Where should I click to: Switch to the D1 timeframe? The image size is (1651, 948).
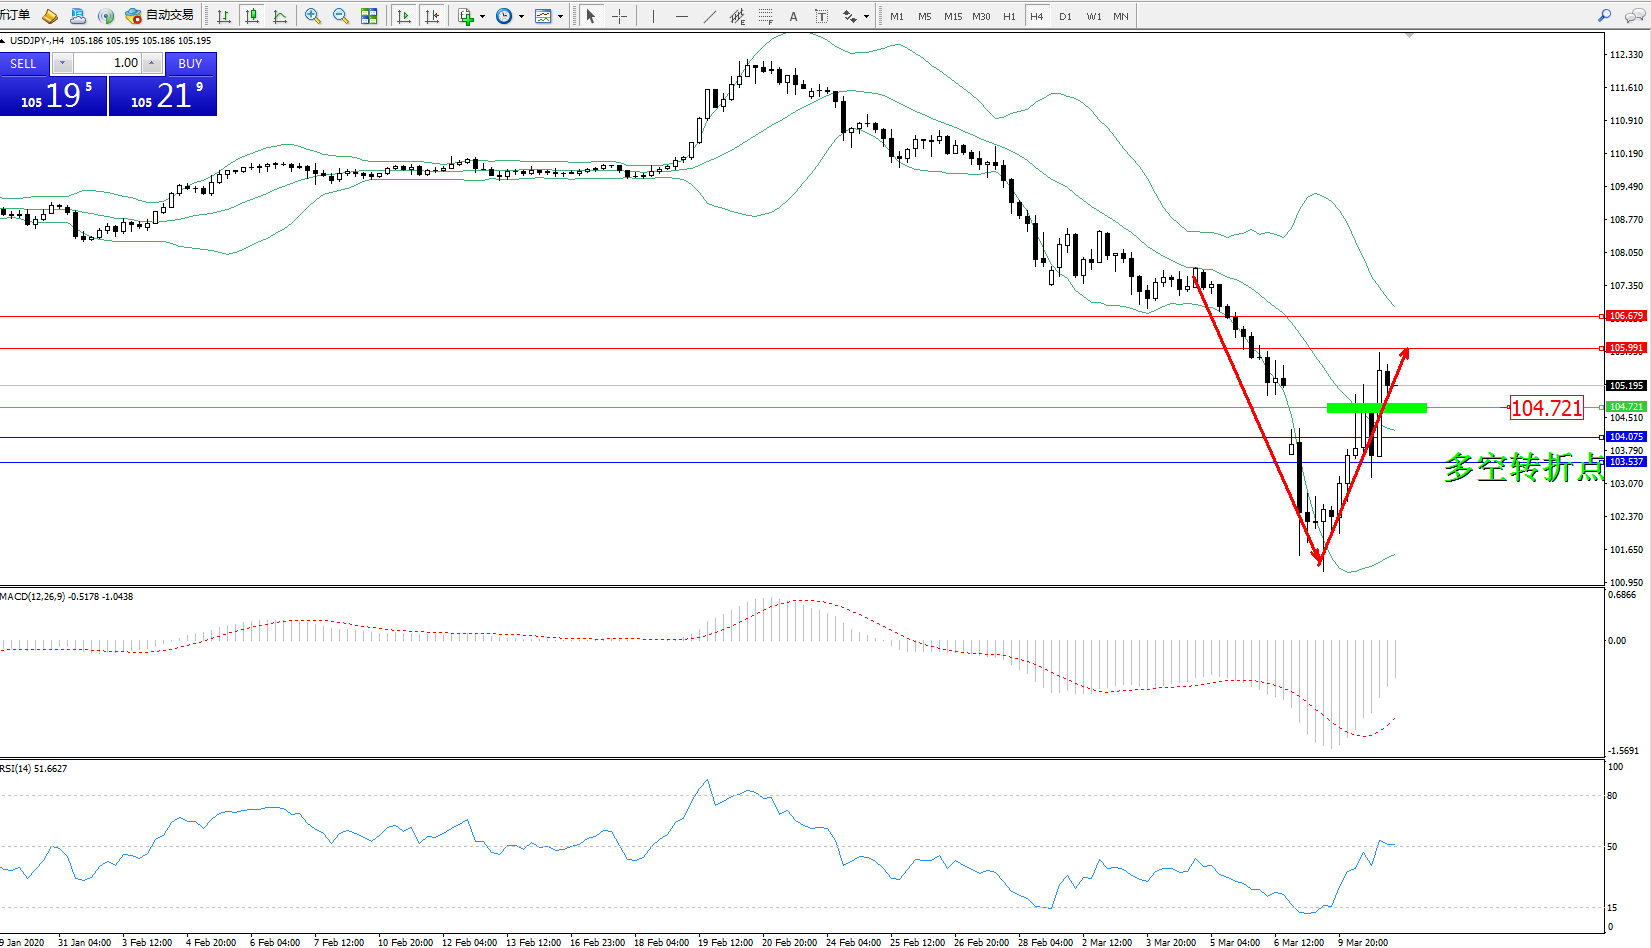pos(1065,16)
